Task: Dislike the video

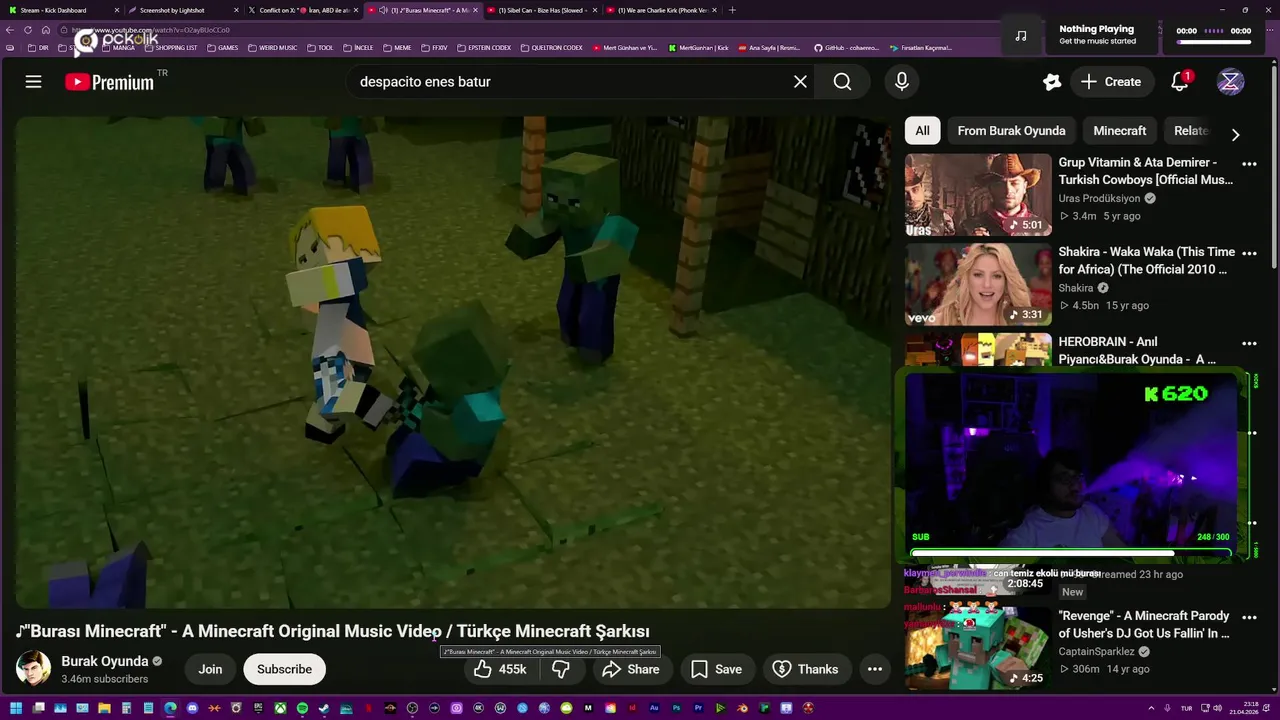Action: [561, 669]
